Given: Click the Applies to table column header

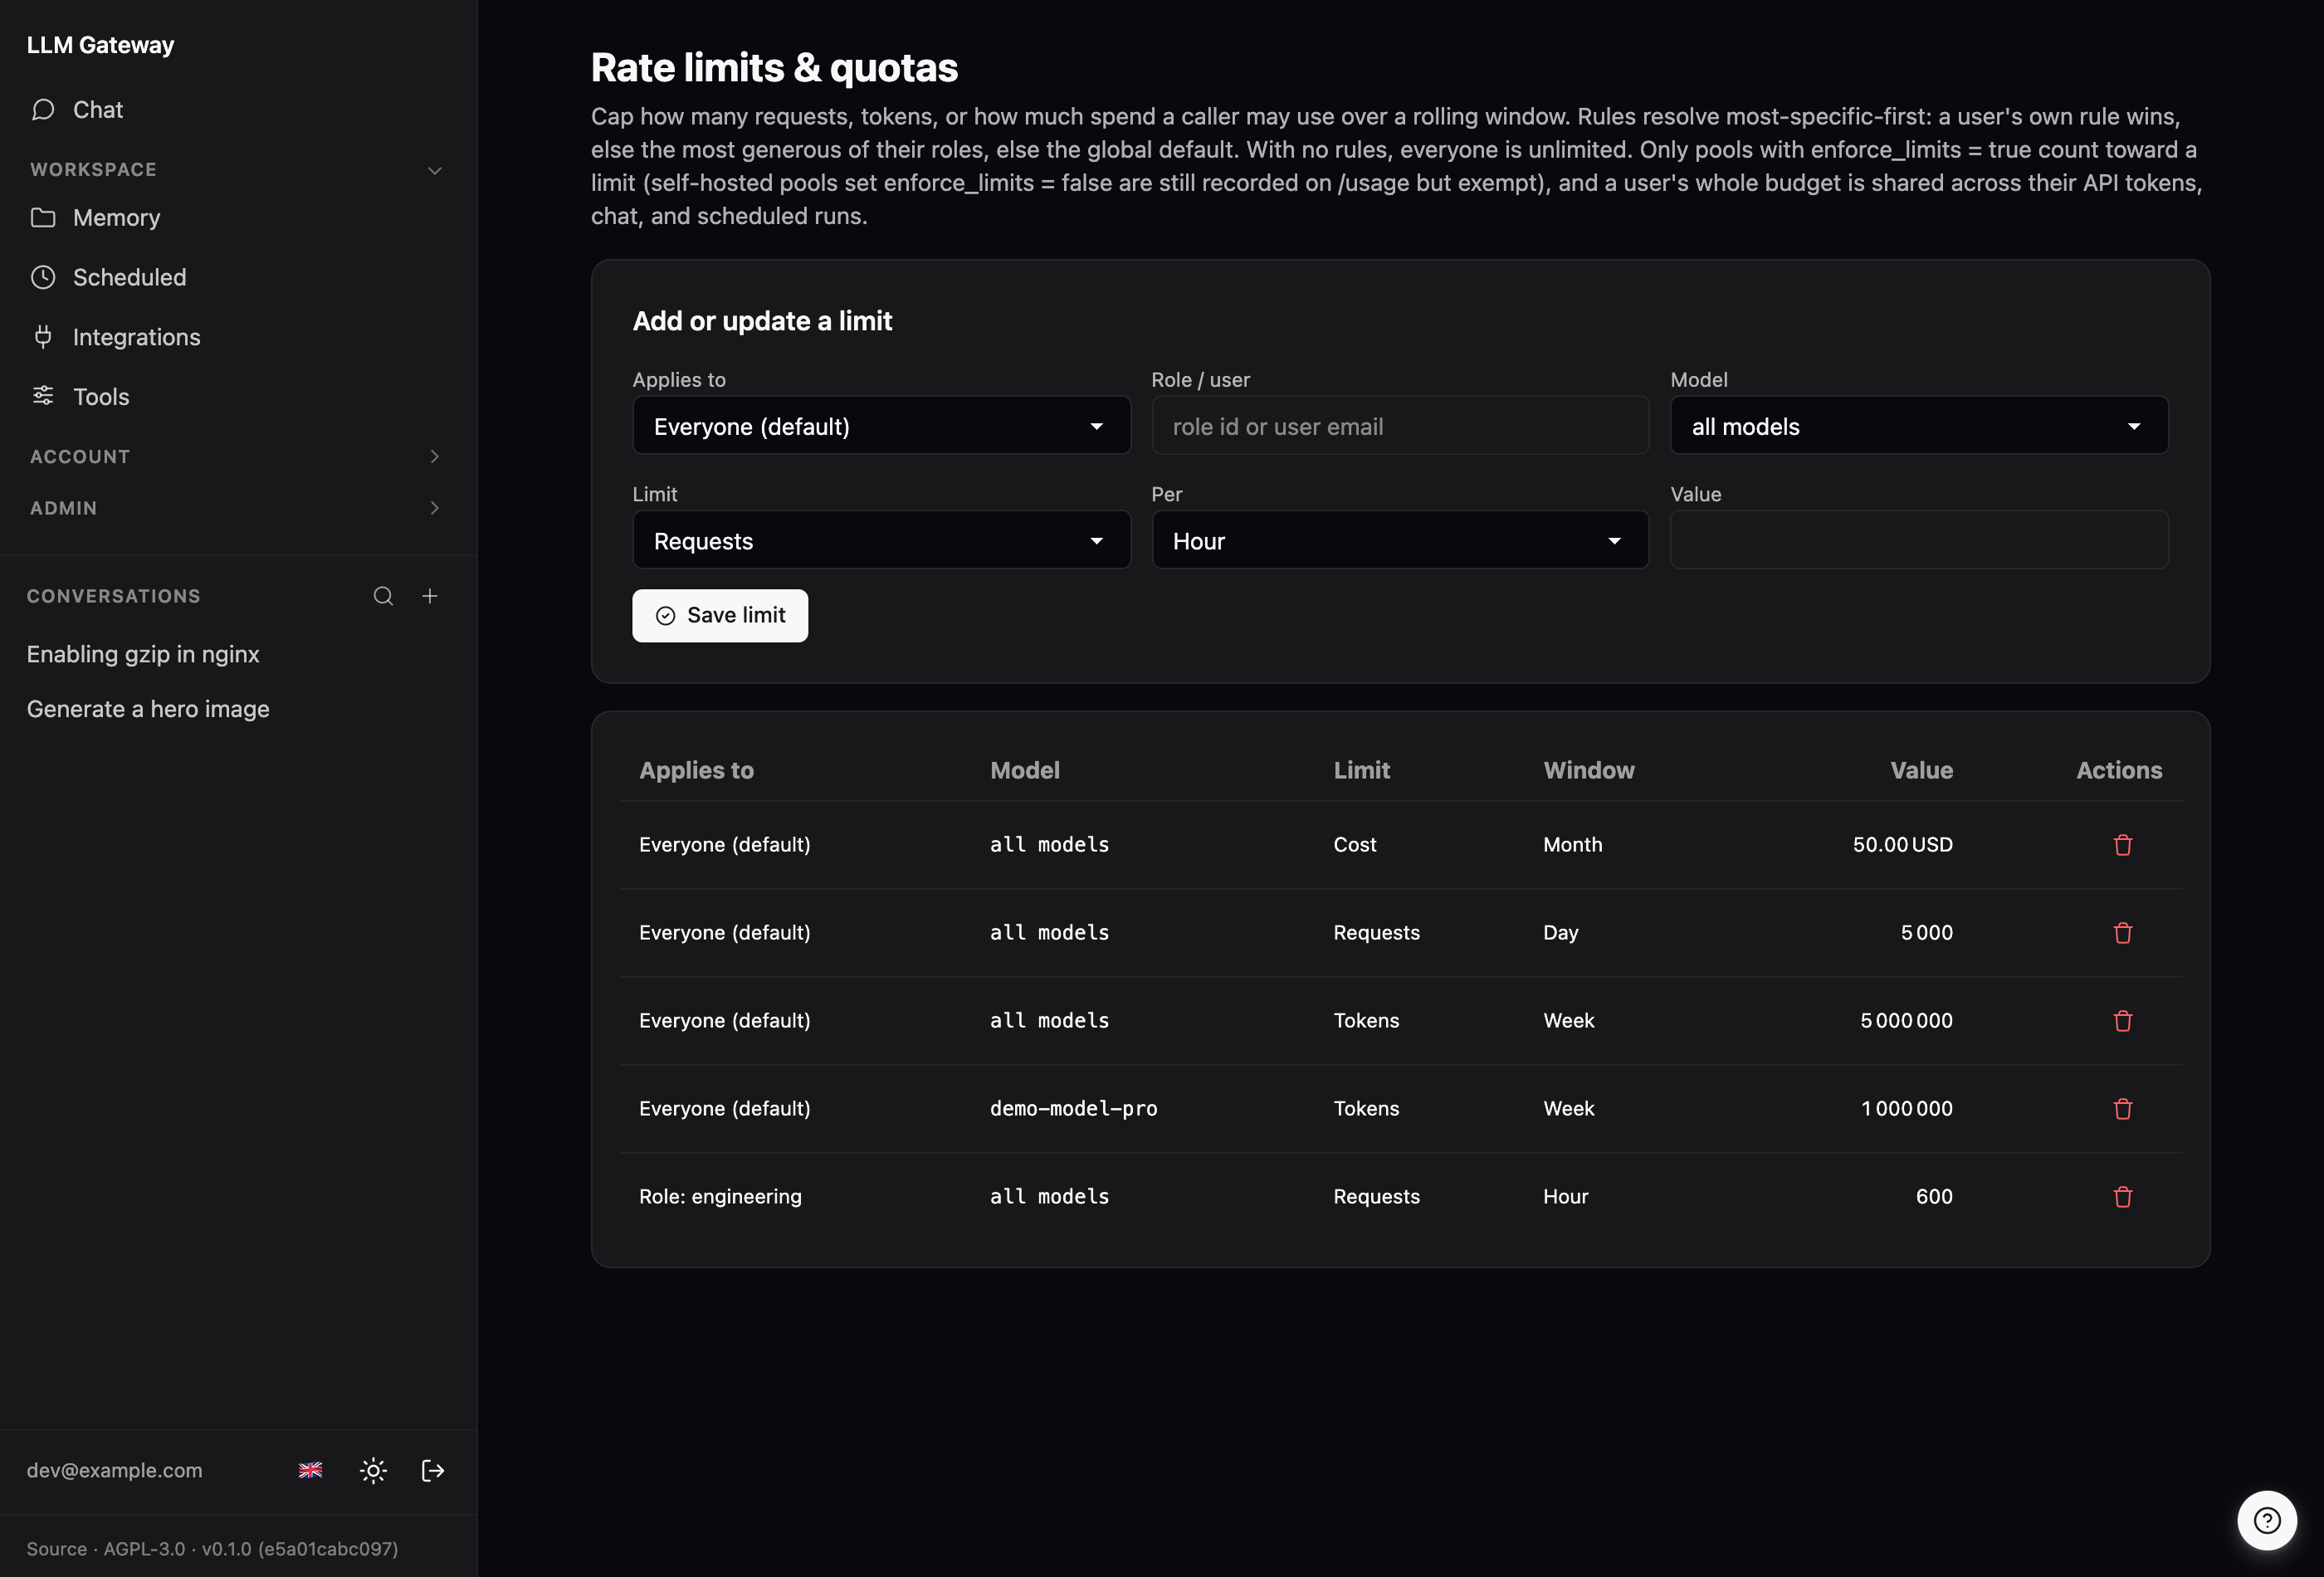Looking at the screenshot, I should click(x=696, y=770).
